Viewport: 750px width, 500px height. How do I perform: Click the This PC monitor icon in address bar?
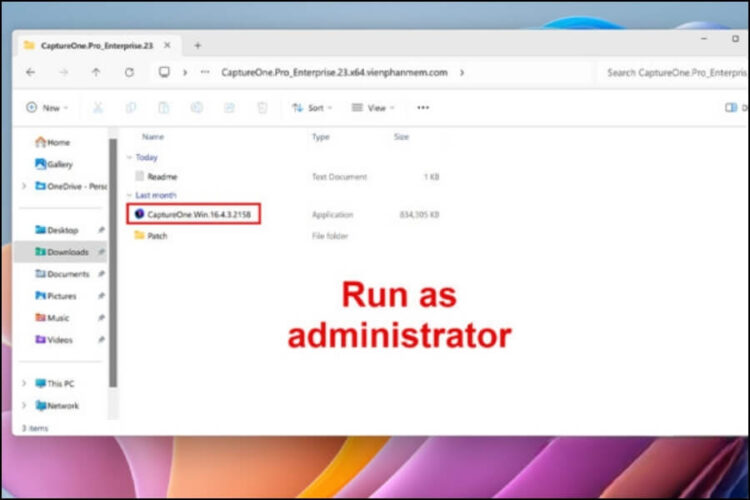pos(164,72)
